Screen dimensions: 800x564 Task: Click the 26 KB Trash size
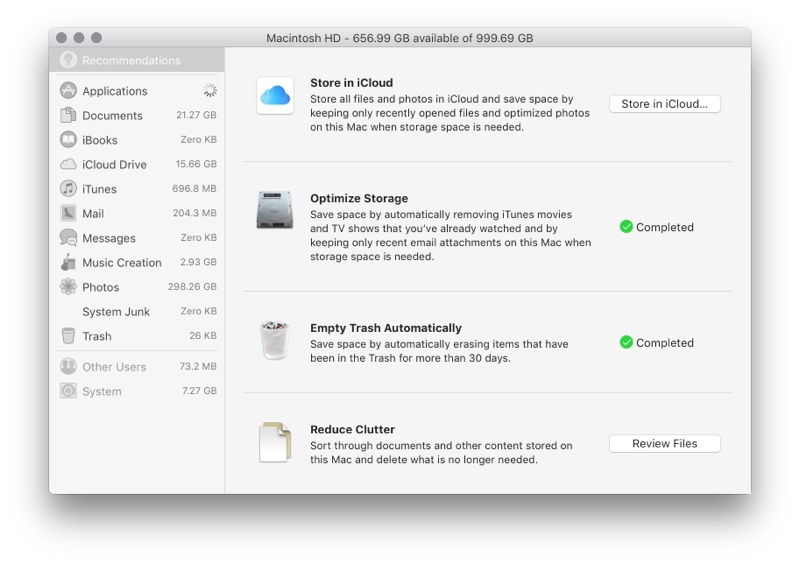203,335
